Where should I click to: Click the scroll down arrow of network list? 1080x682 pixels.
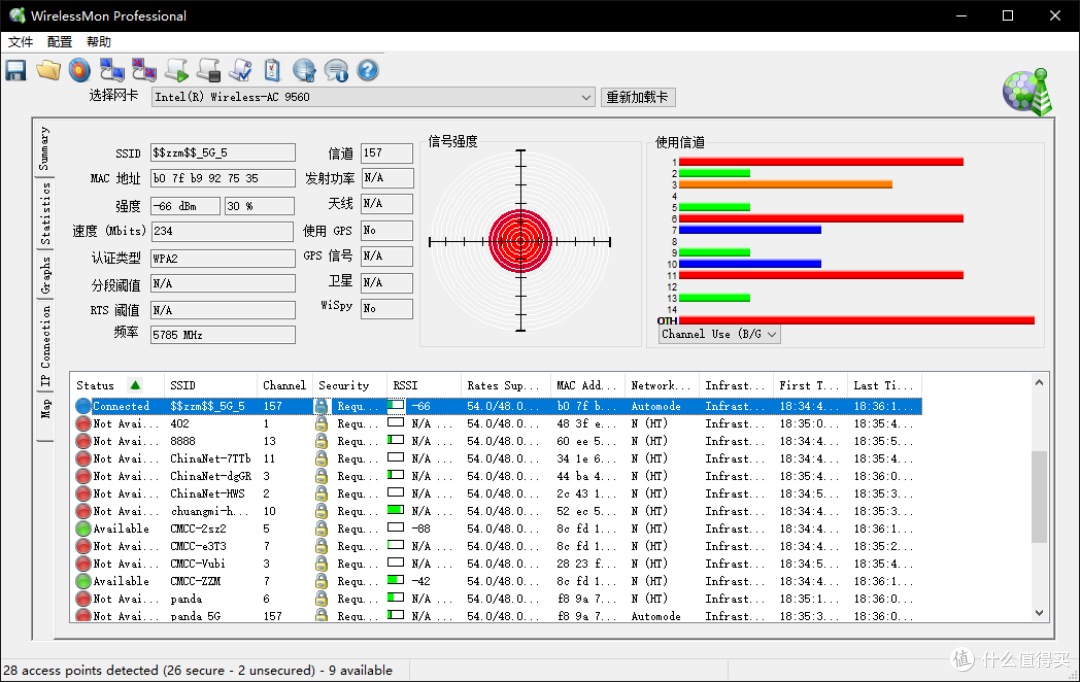[1039, 612]
